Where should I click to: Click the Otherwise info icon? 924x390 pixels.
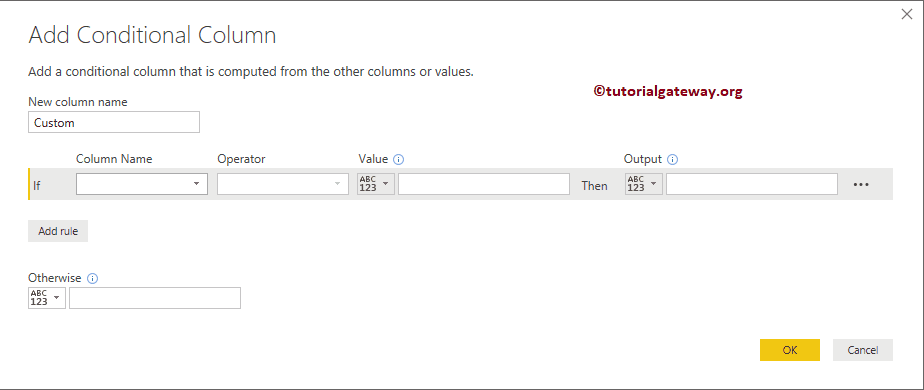92,279
